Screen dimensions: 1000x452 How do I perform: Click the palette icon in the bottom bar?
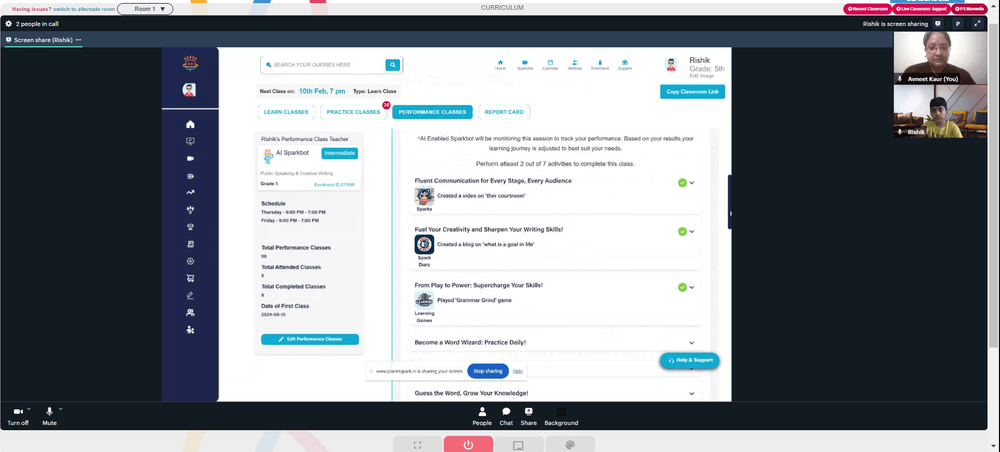point(570,444)
